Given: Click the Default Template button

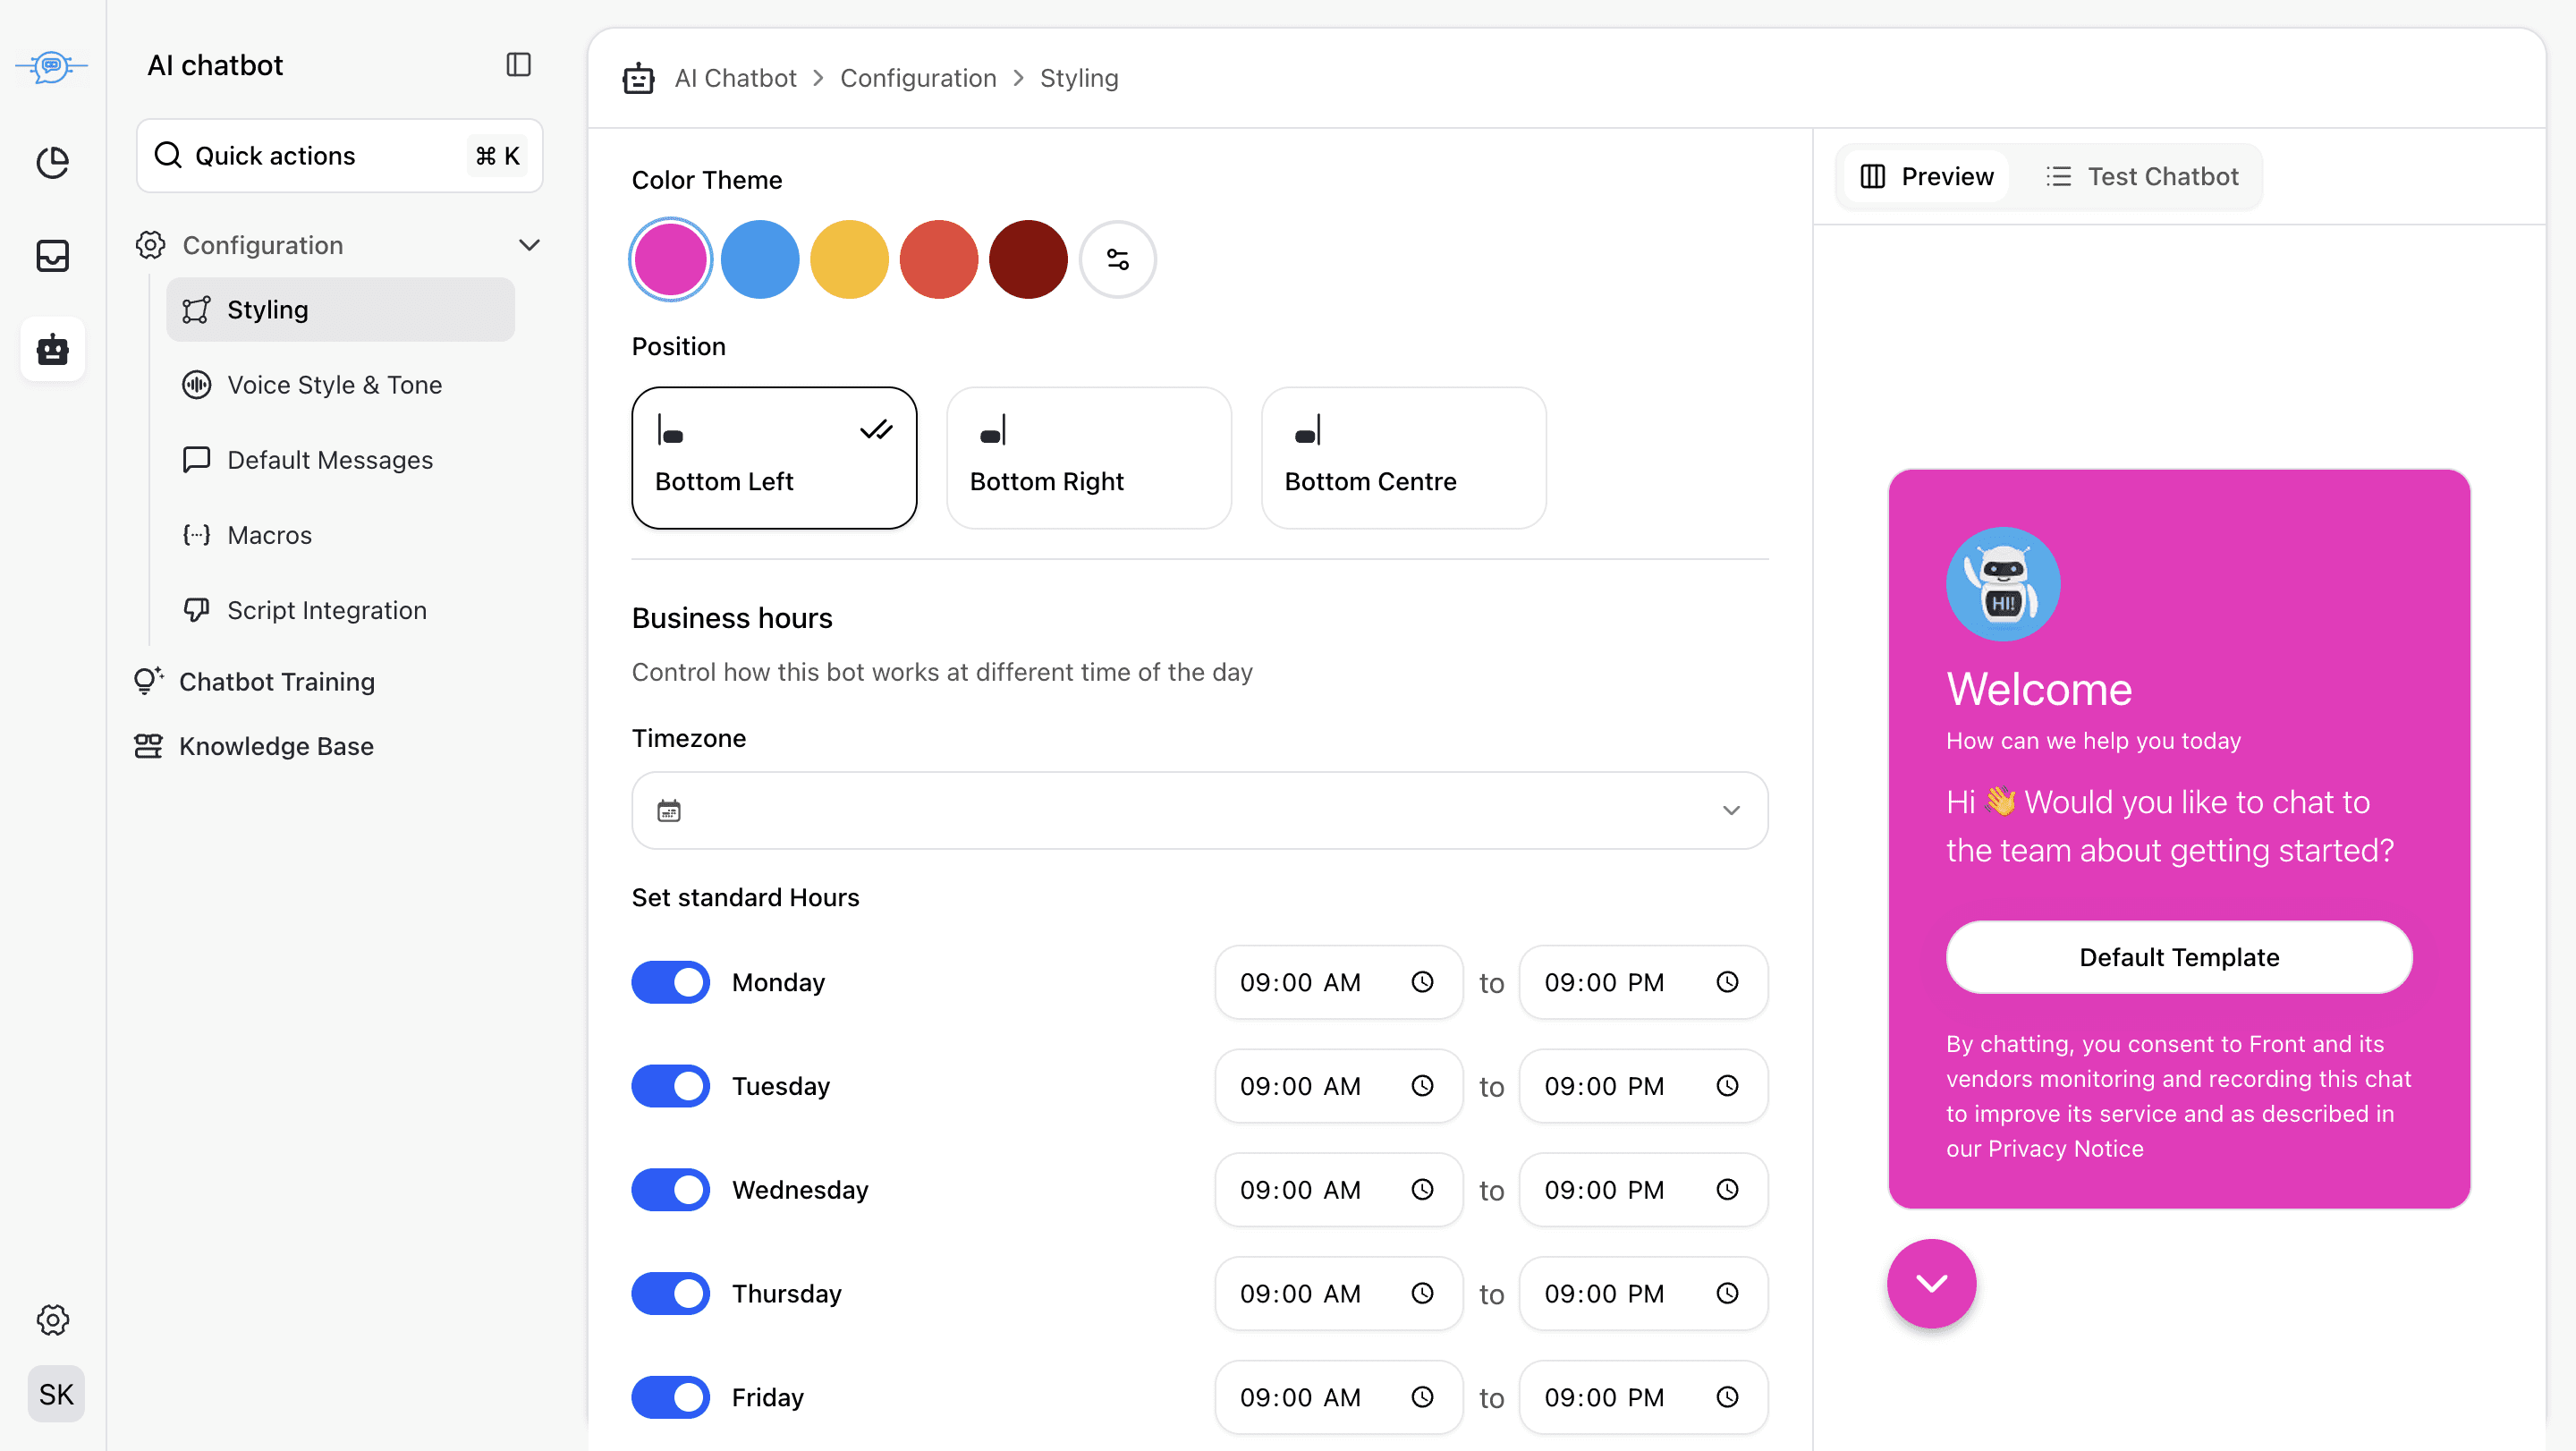Looking at the screenshot, I should click(x=2178, y=957).
